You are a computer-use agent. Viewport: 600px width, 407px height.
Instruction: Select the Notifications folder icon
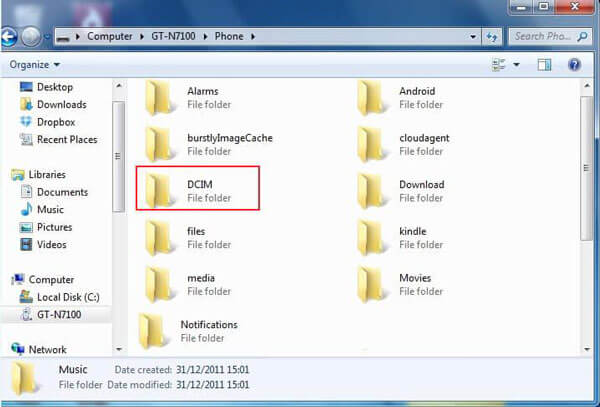(152, 331)
